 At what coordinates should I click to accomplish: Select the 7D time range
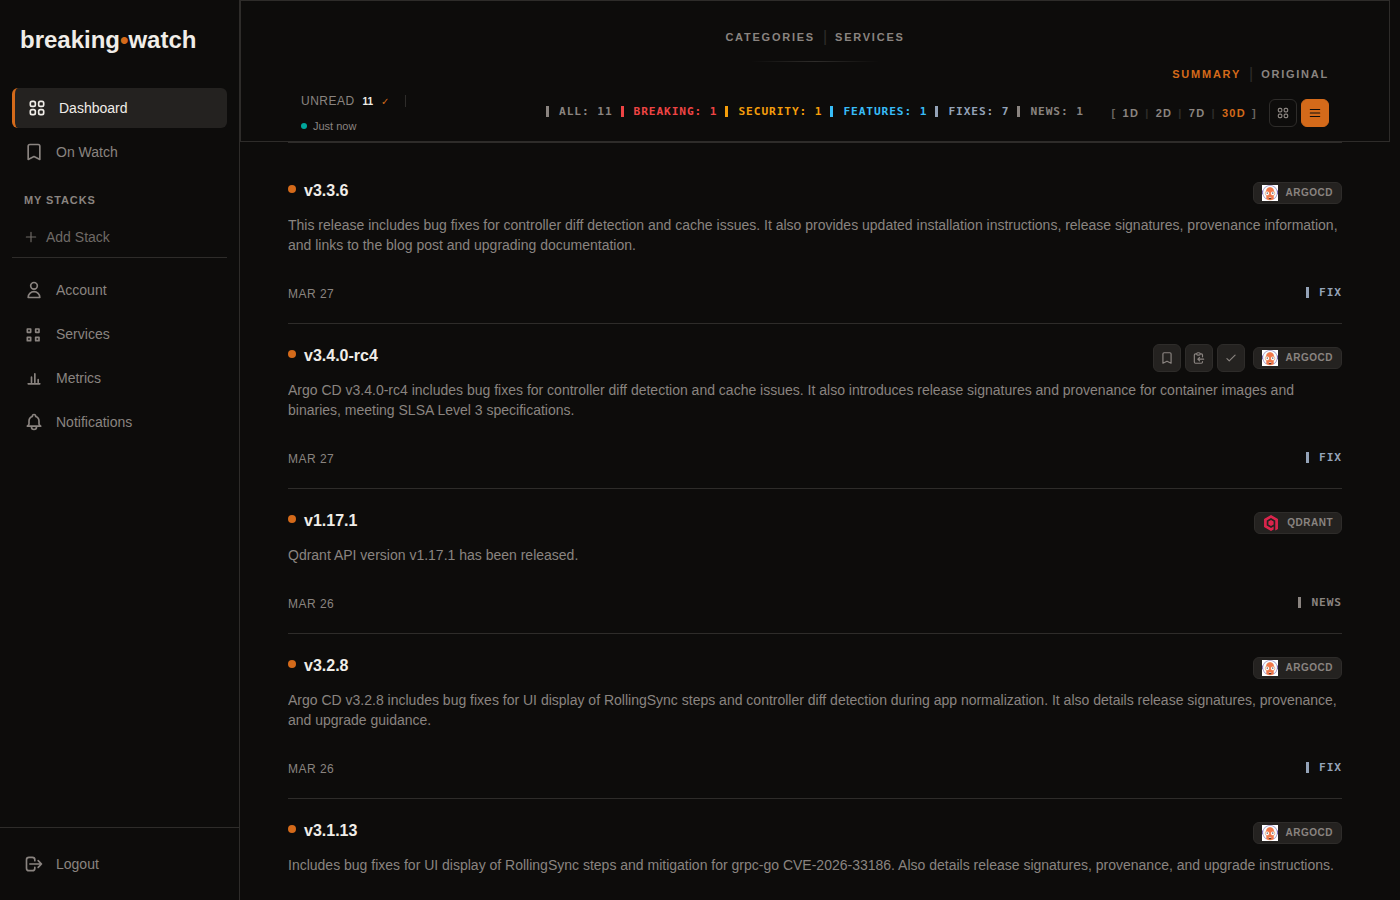click(1196, 113)
